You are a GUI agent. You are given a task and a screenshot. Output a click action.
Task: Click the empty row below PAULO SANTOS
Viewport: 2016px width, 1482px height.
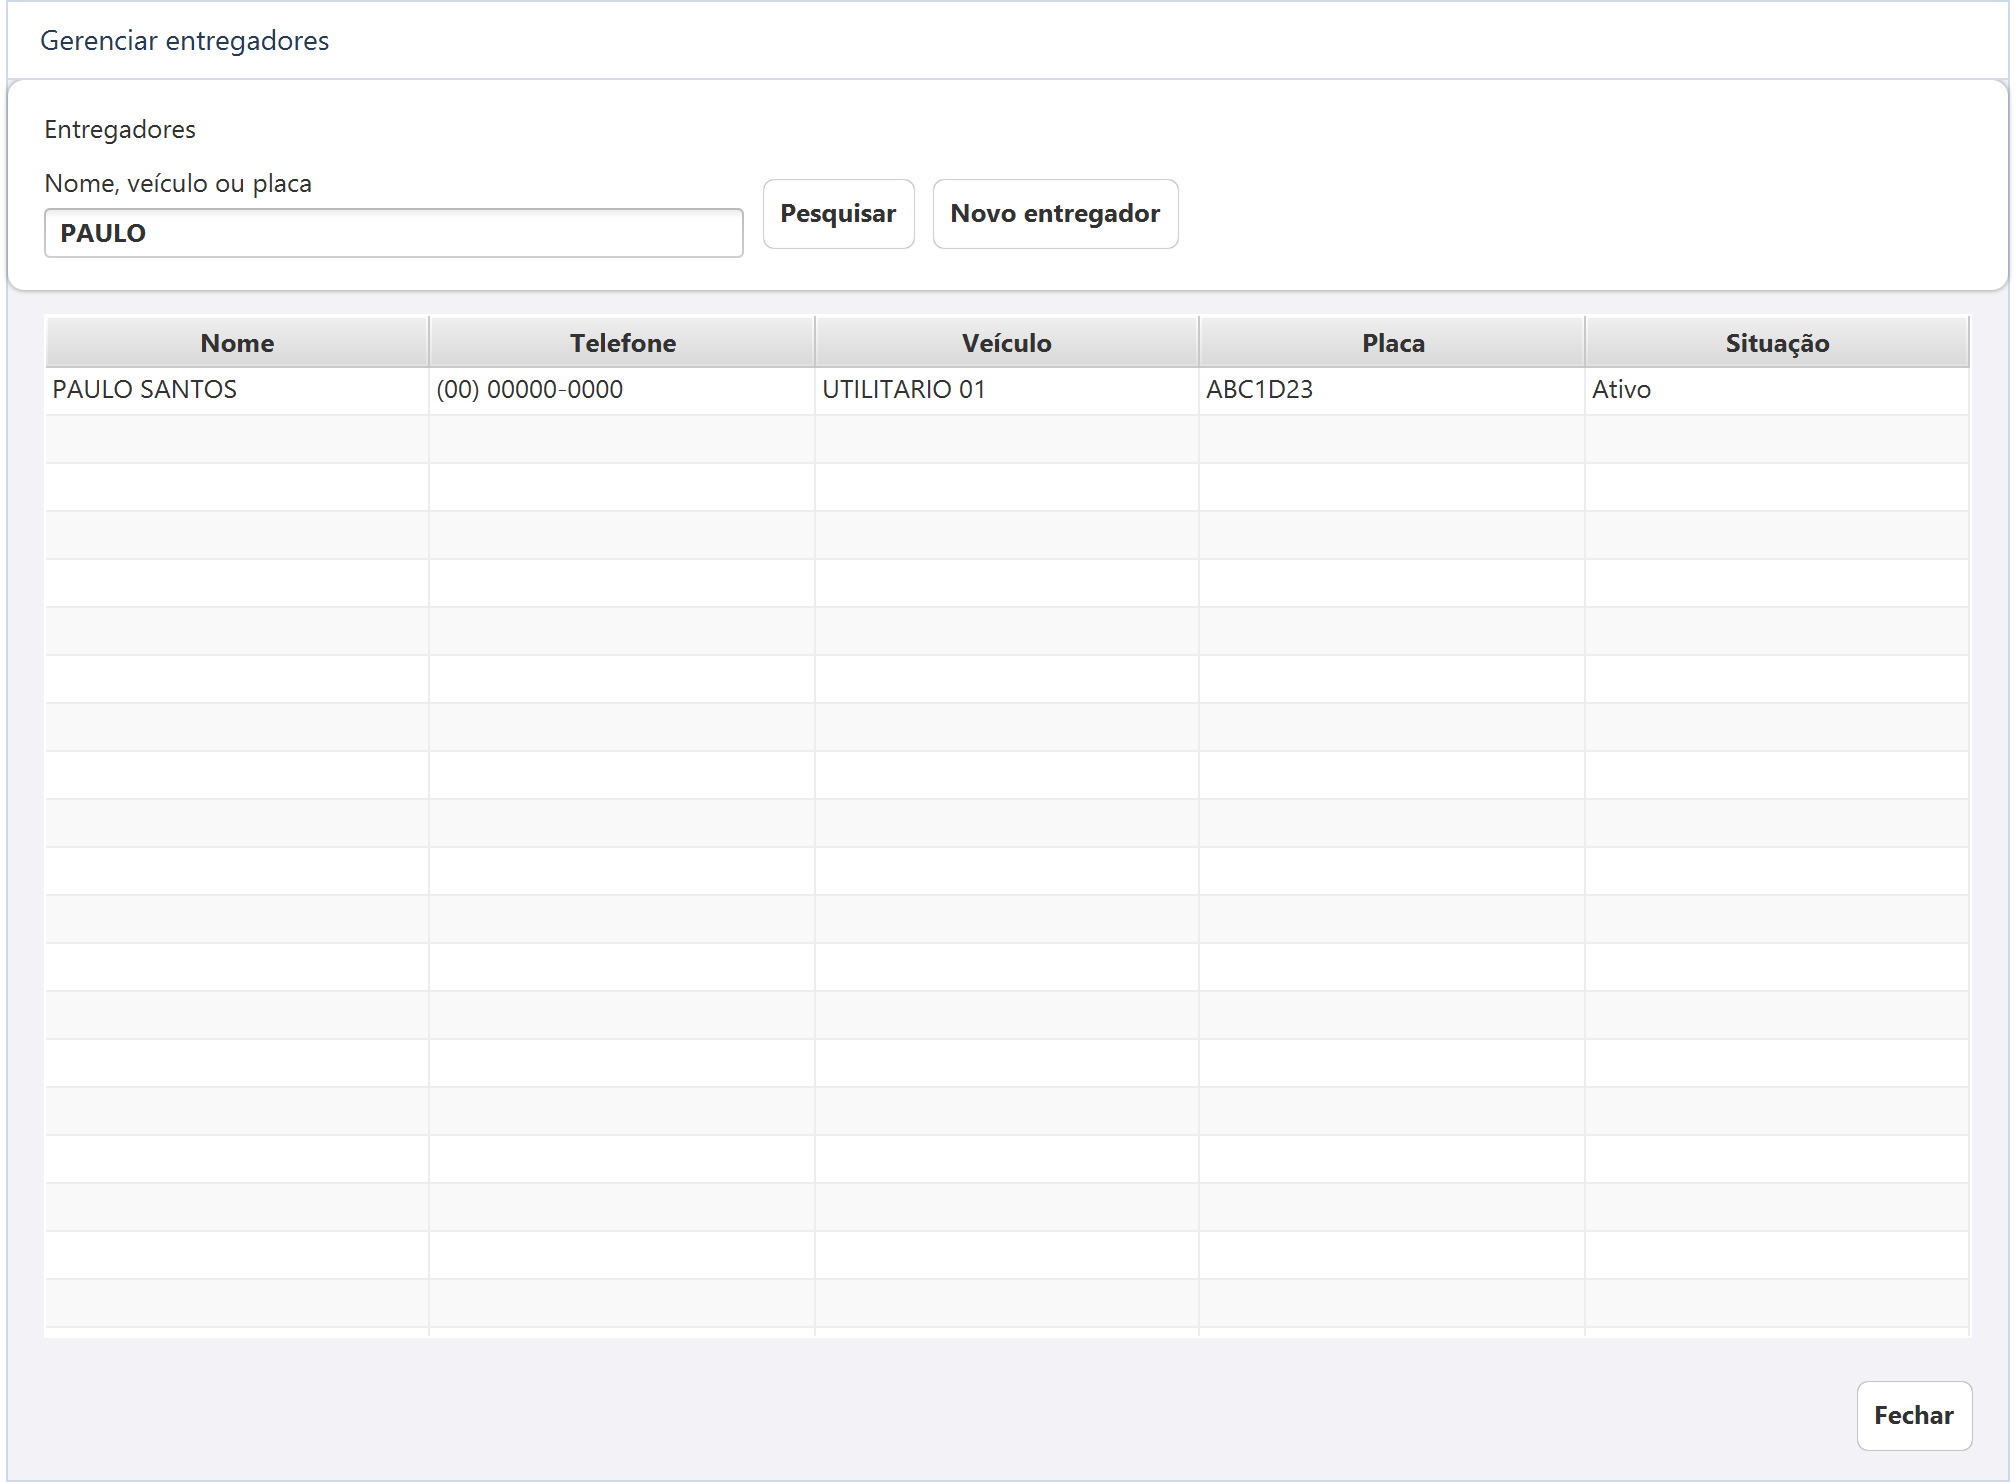(x=1007, y=439)
